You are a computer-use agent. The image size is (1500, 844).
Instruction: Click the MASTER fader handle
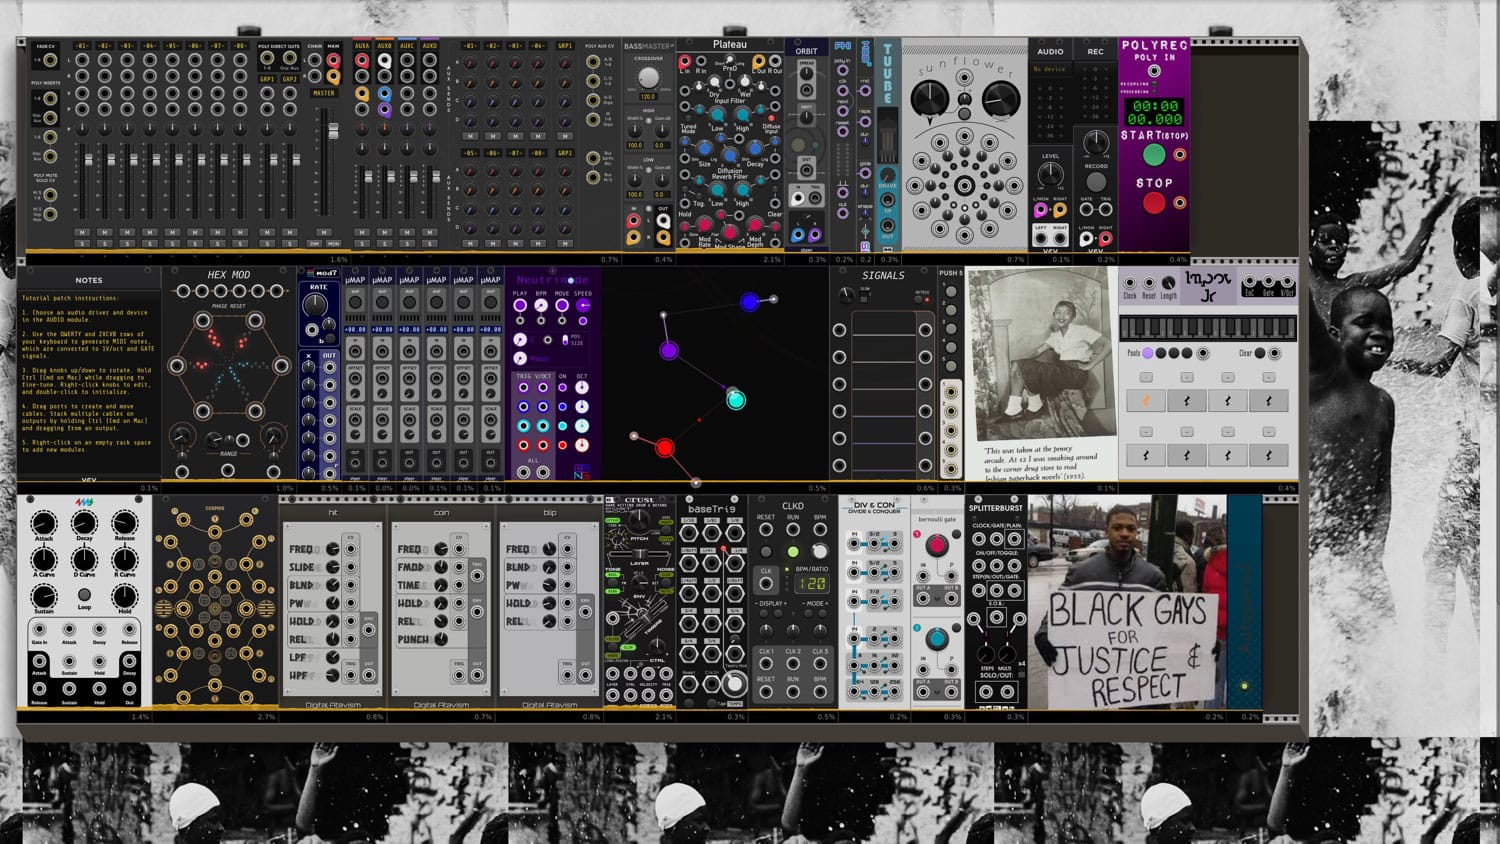coord(333,132)
